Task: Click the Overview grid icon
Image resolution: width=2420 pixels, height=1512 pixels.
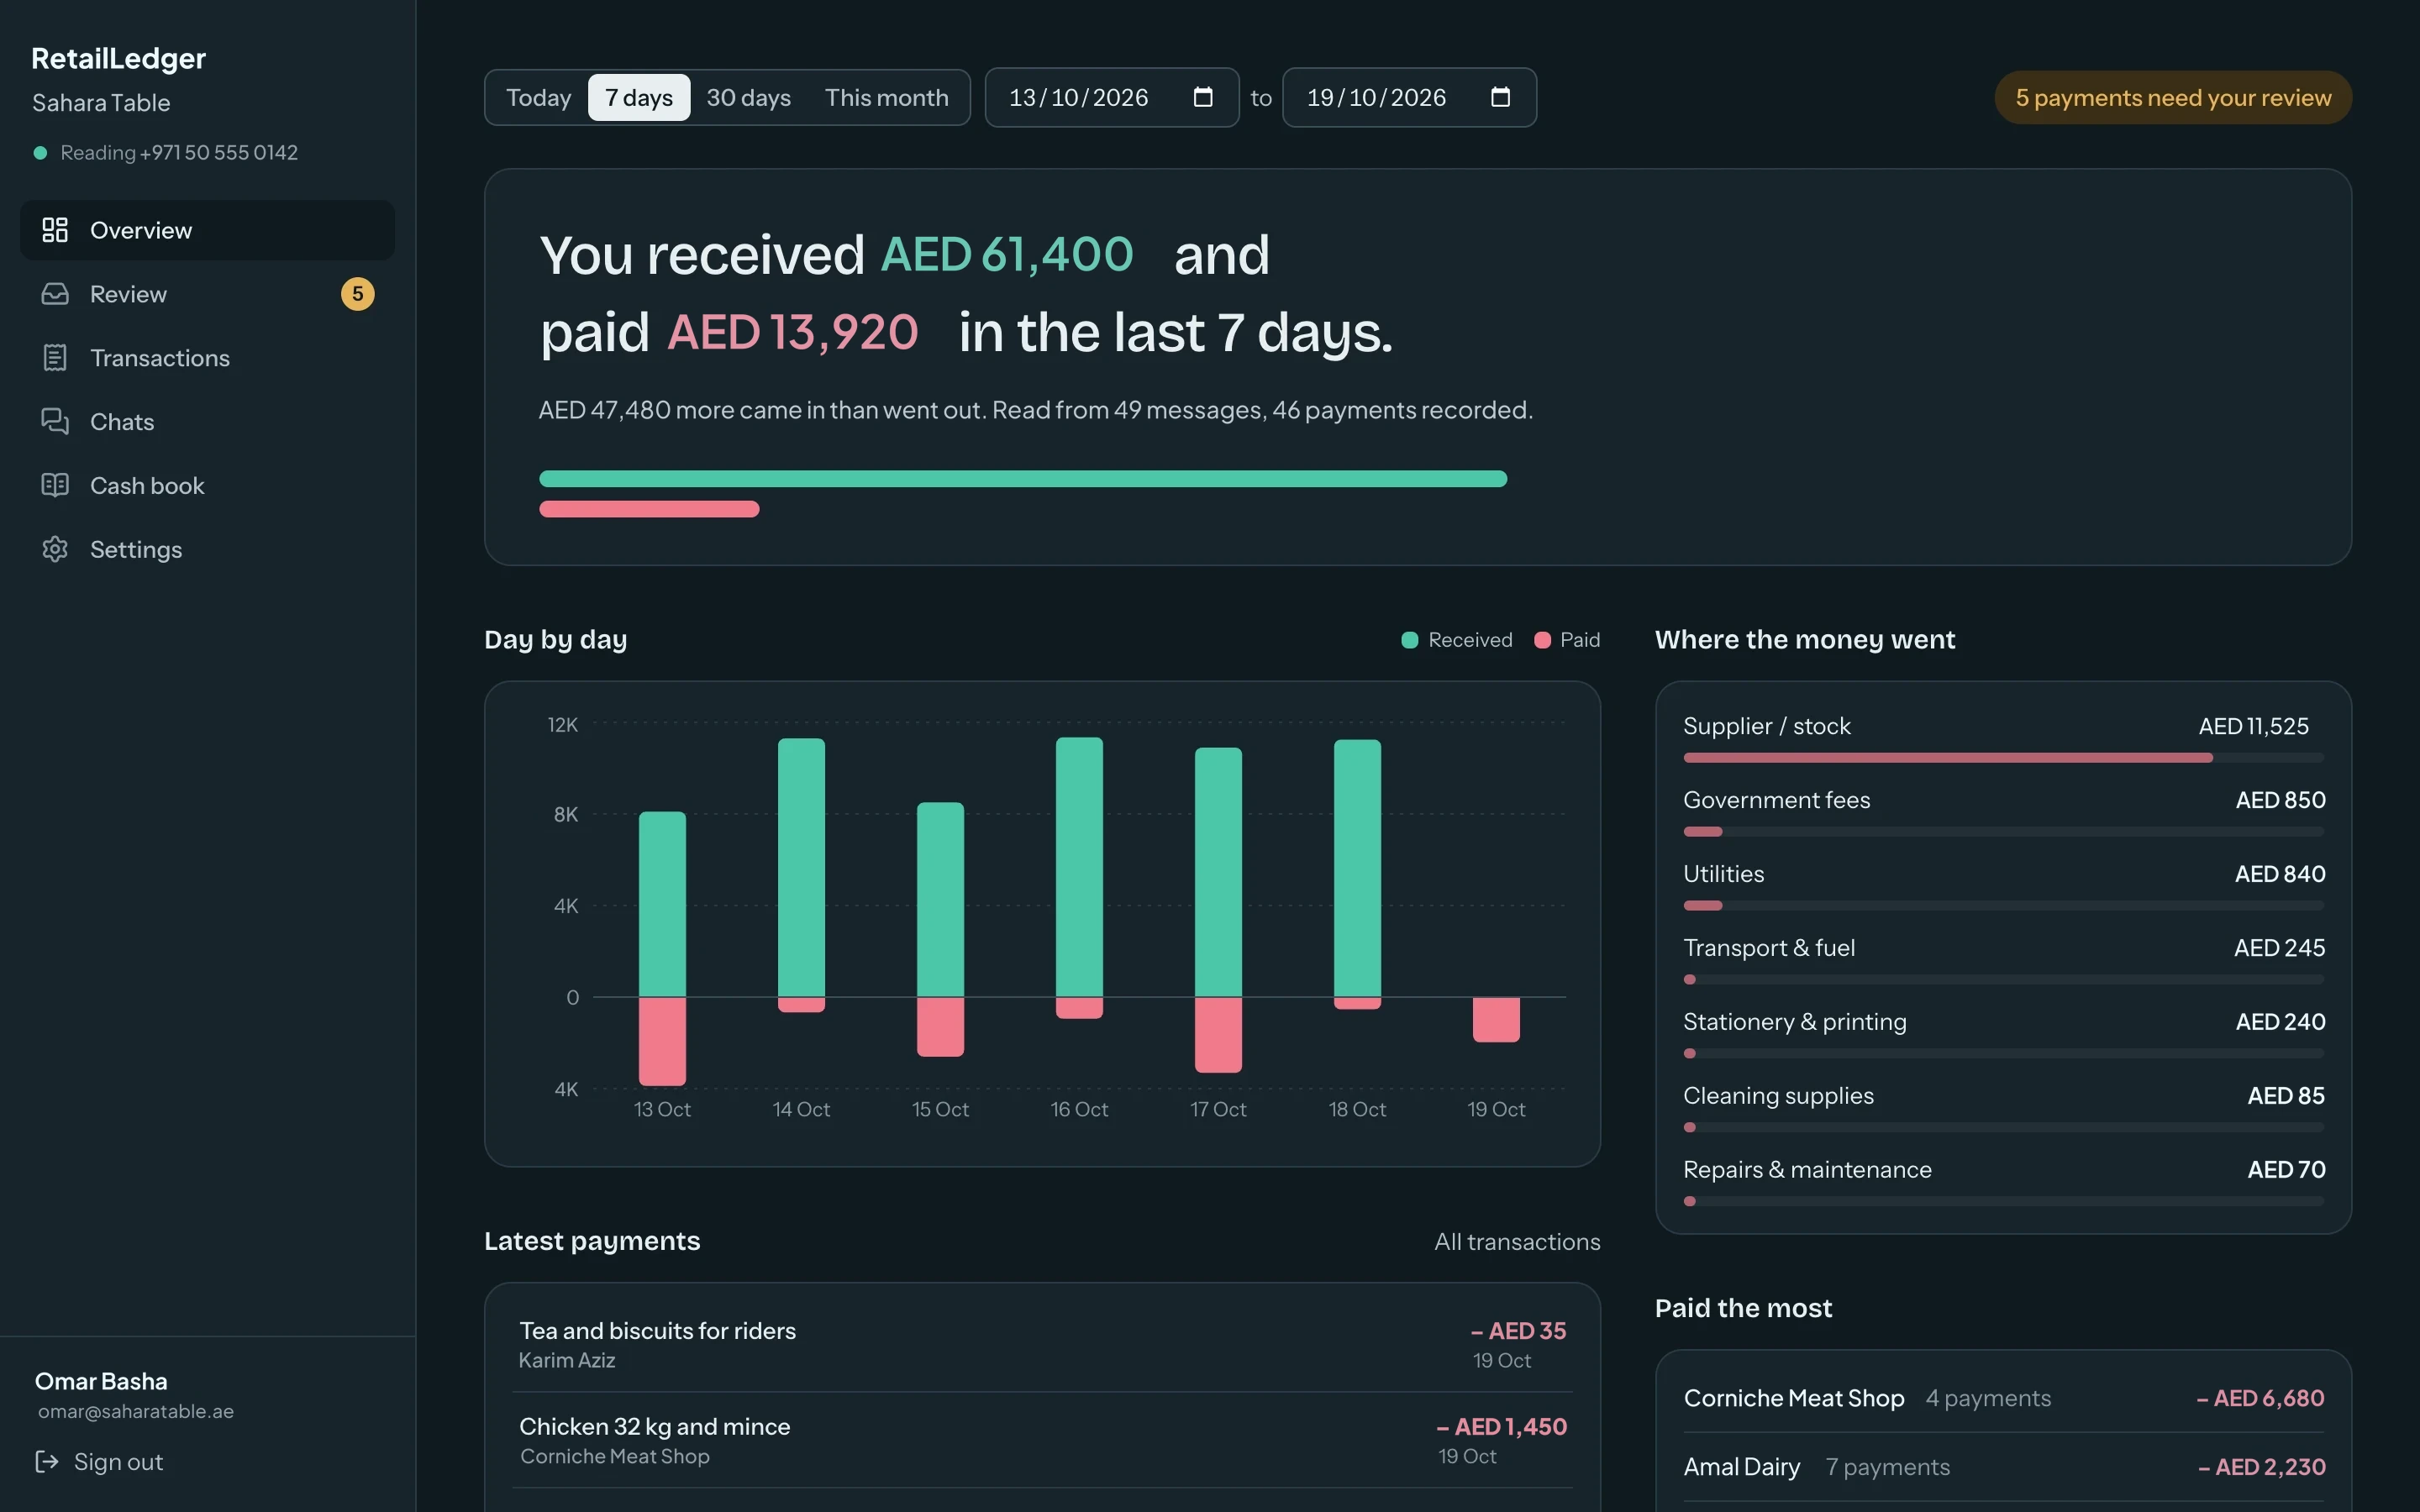Action: [x=55, y=230]
